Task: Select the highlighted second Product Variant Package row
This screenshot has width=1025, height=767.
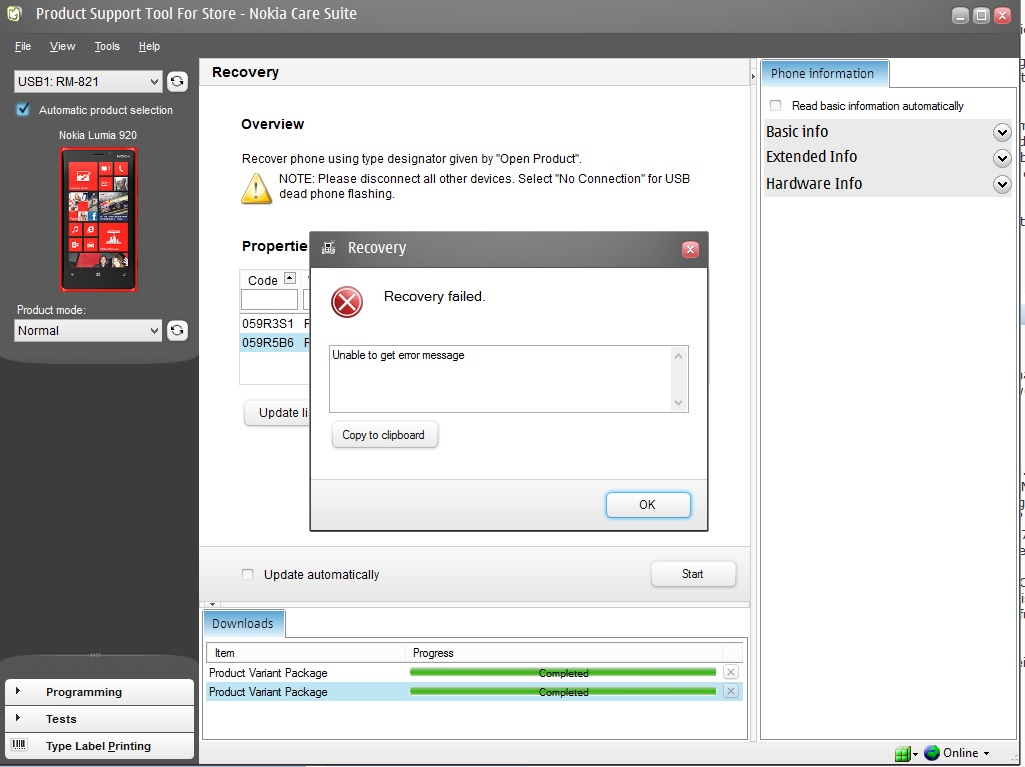Action: point(474,692)
